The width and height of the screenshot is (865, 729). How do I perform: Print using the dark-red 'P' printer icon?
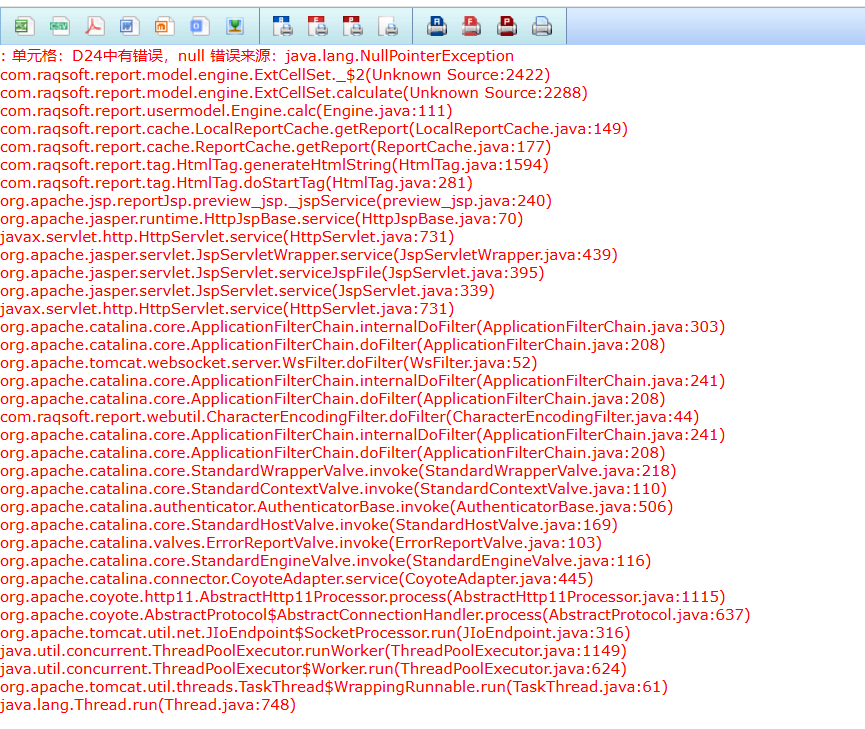[x=506, y=26]
